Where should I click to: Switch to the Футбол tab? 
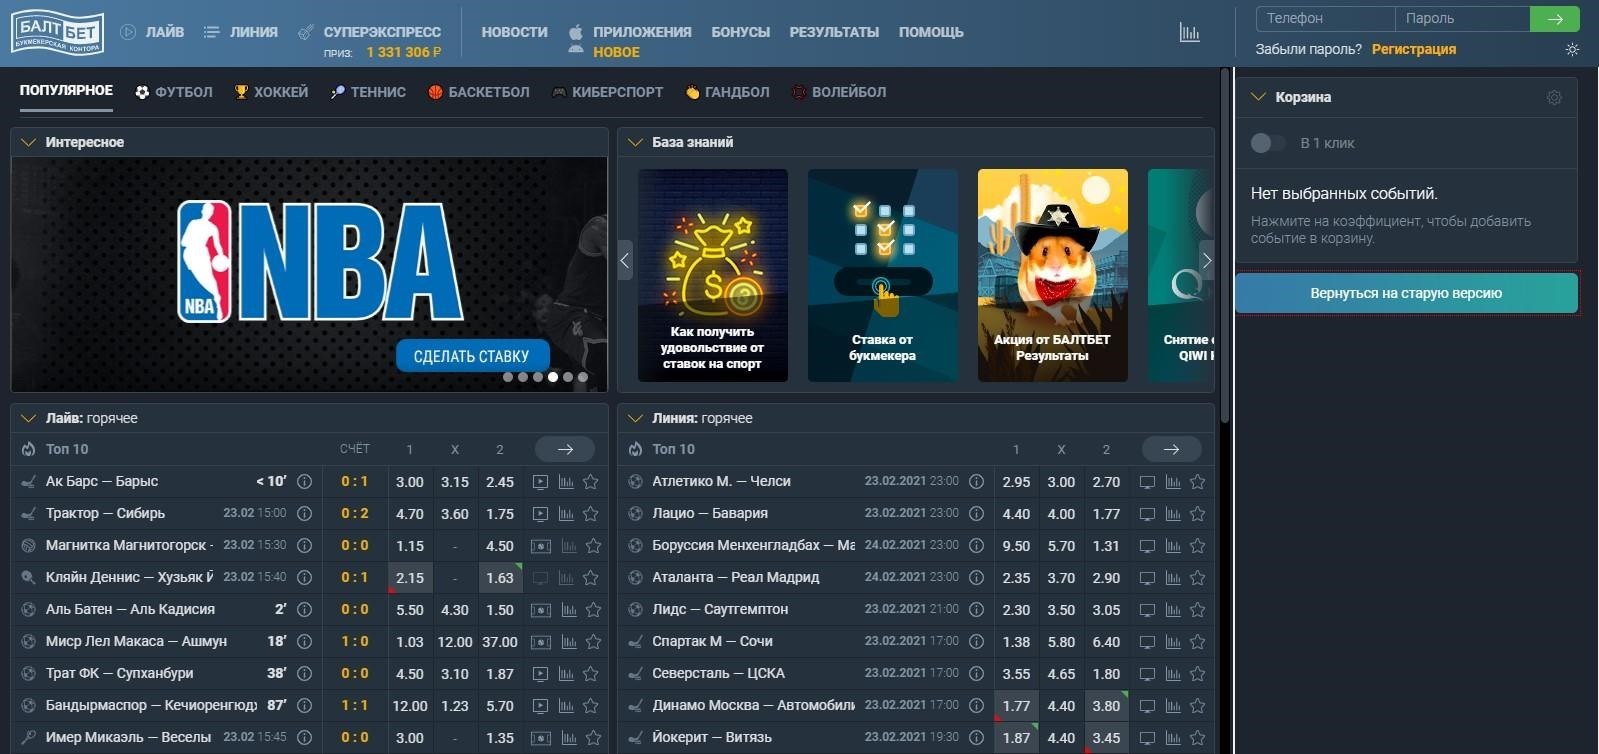174,92
